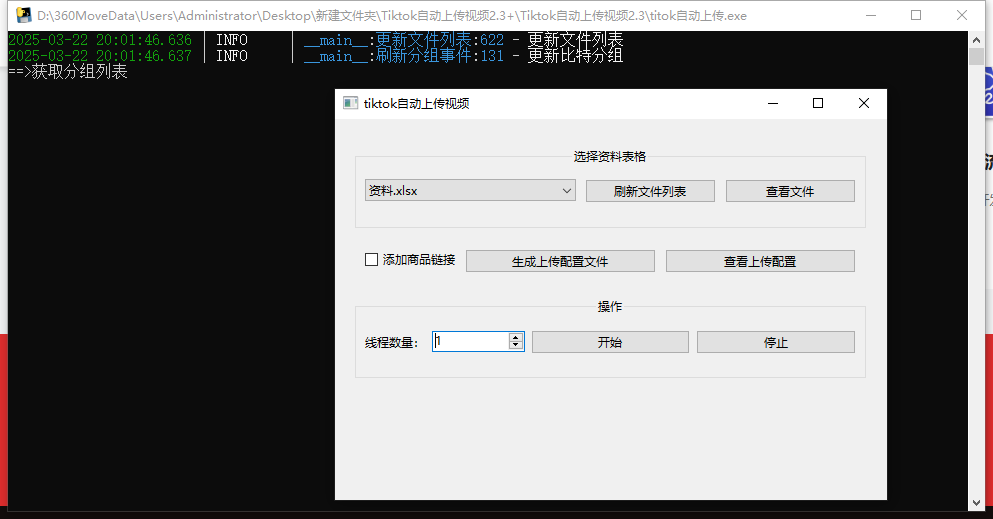This screenshot has height=519, width=993.
Task: Decrease 线程数量 with the down arrow
Action: [x=516, y=346]
